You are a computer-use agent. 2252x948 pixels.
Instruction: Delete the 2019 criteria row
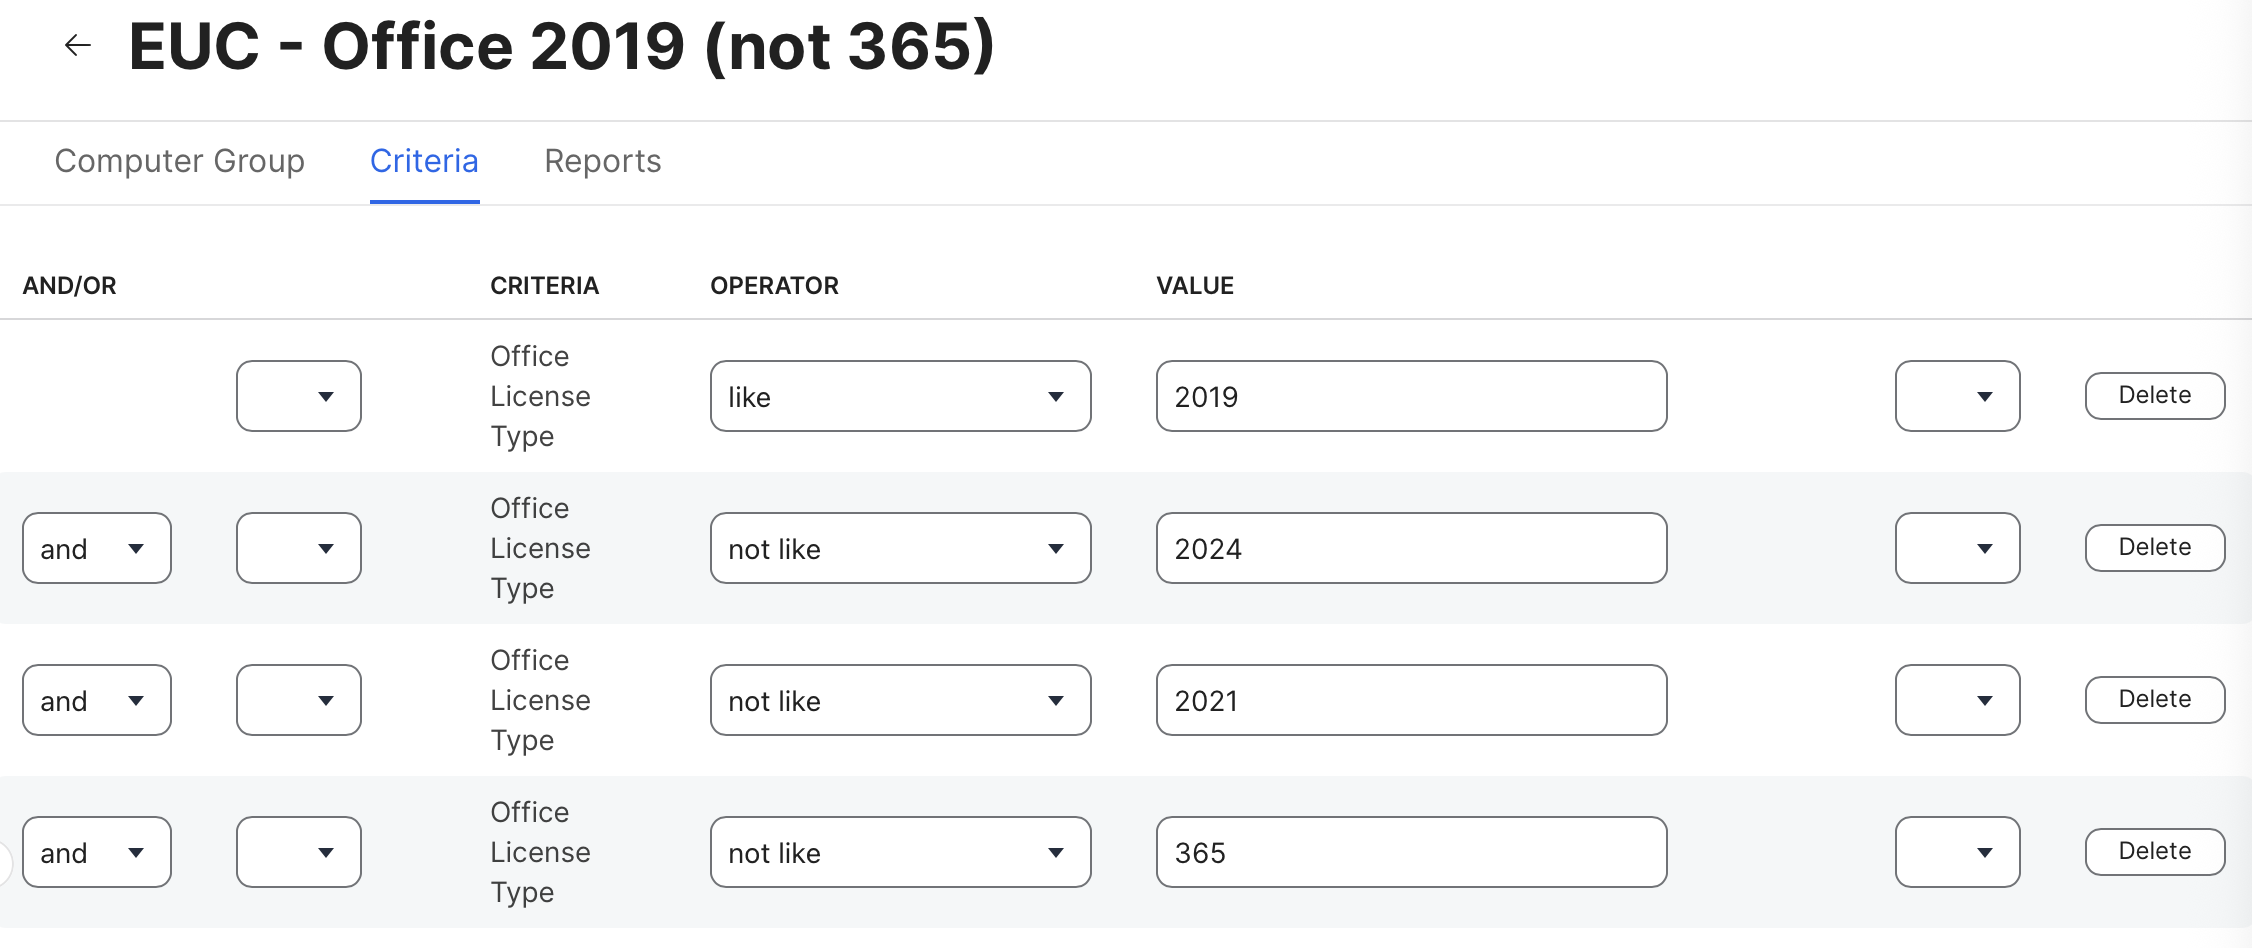coord(2155,396)
